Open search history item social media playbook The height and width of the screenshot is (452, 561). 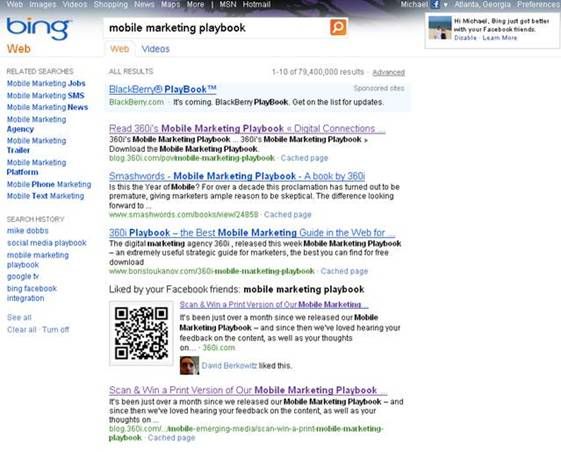[x=47, y=243]
